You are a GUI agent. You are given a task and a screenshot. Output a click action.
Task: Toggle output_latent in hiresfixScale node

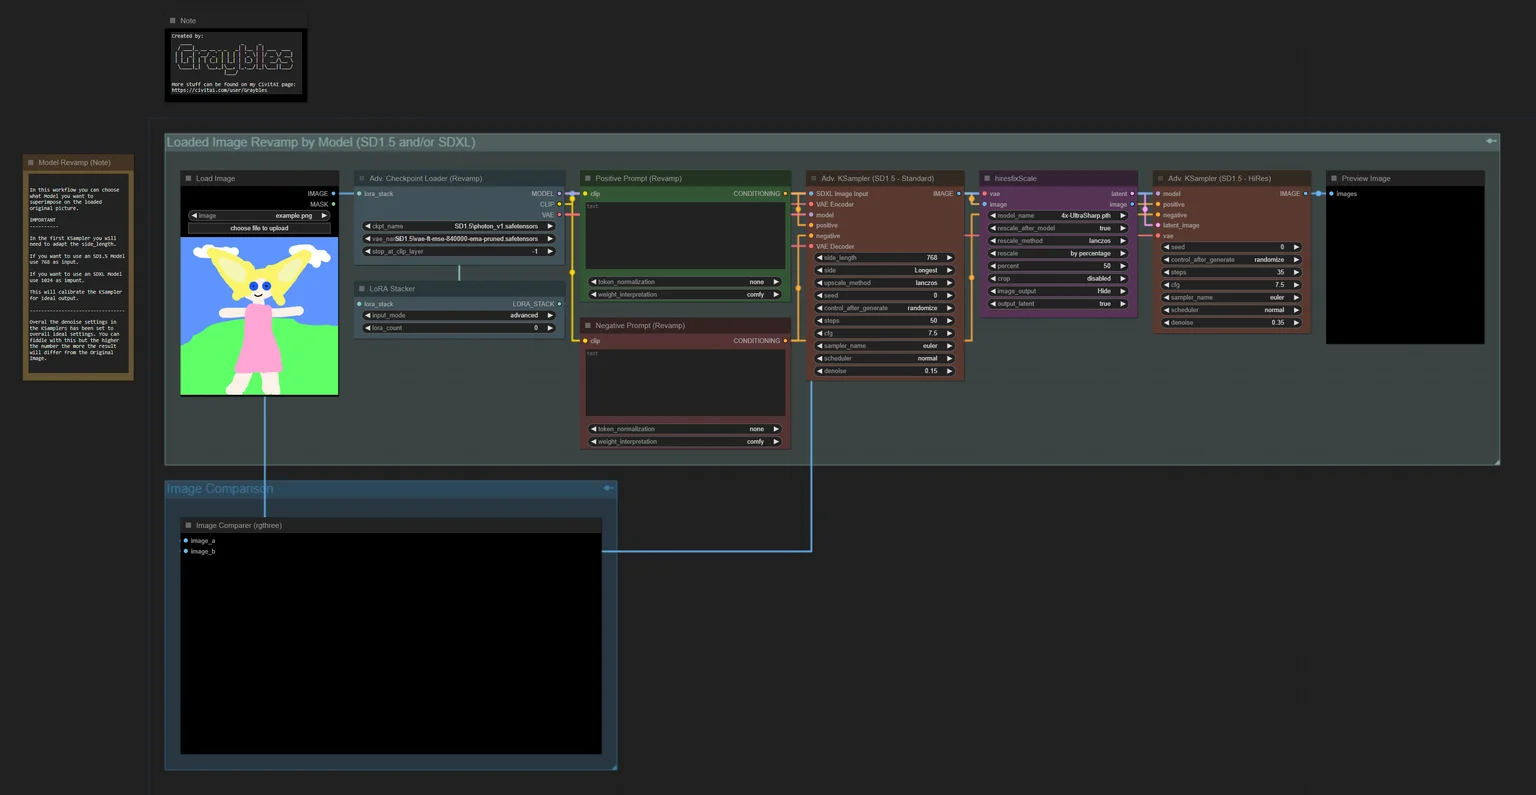pos(1058,304)
